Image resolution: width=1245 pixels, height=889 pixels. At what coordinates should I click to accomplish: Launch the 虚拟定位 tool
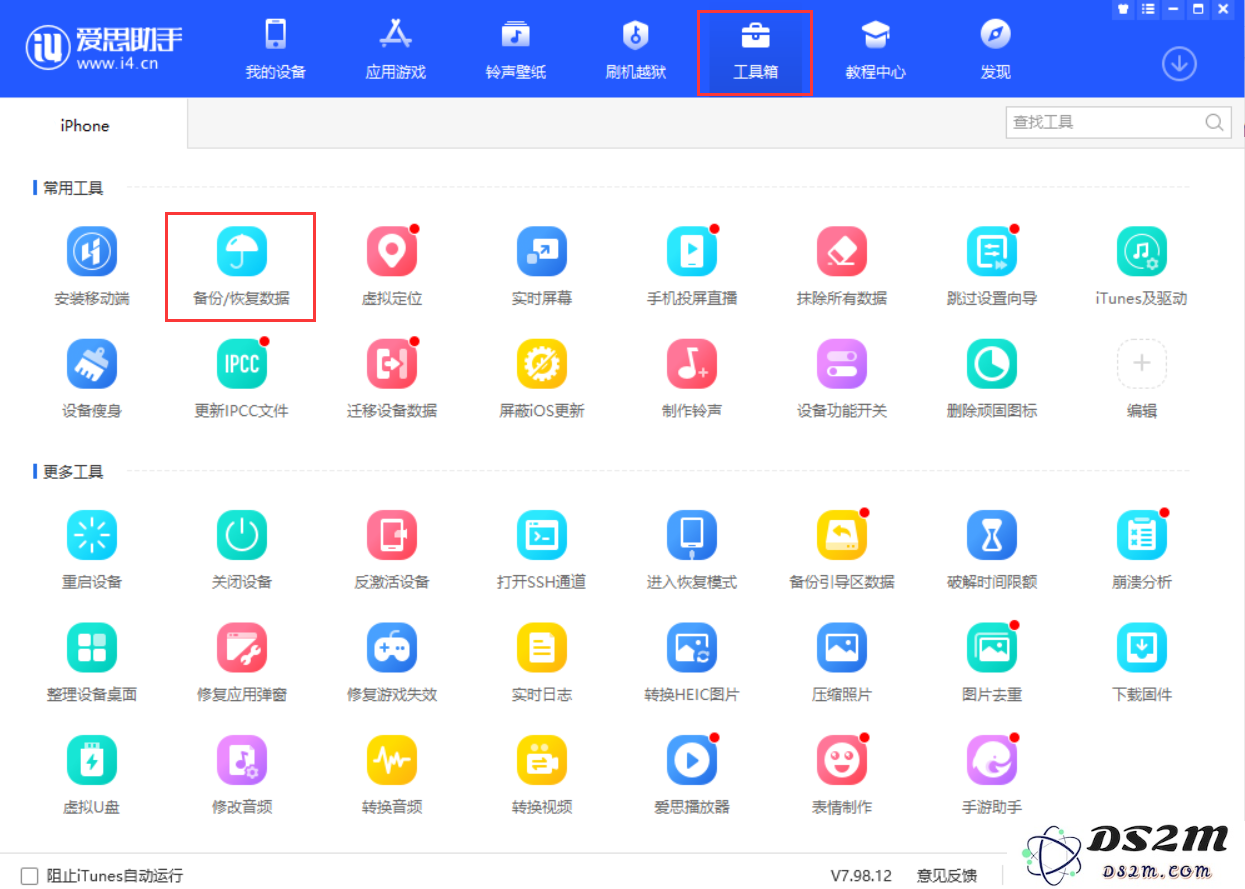[x=392, y=252]
